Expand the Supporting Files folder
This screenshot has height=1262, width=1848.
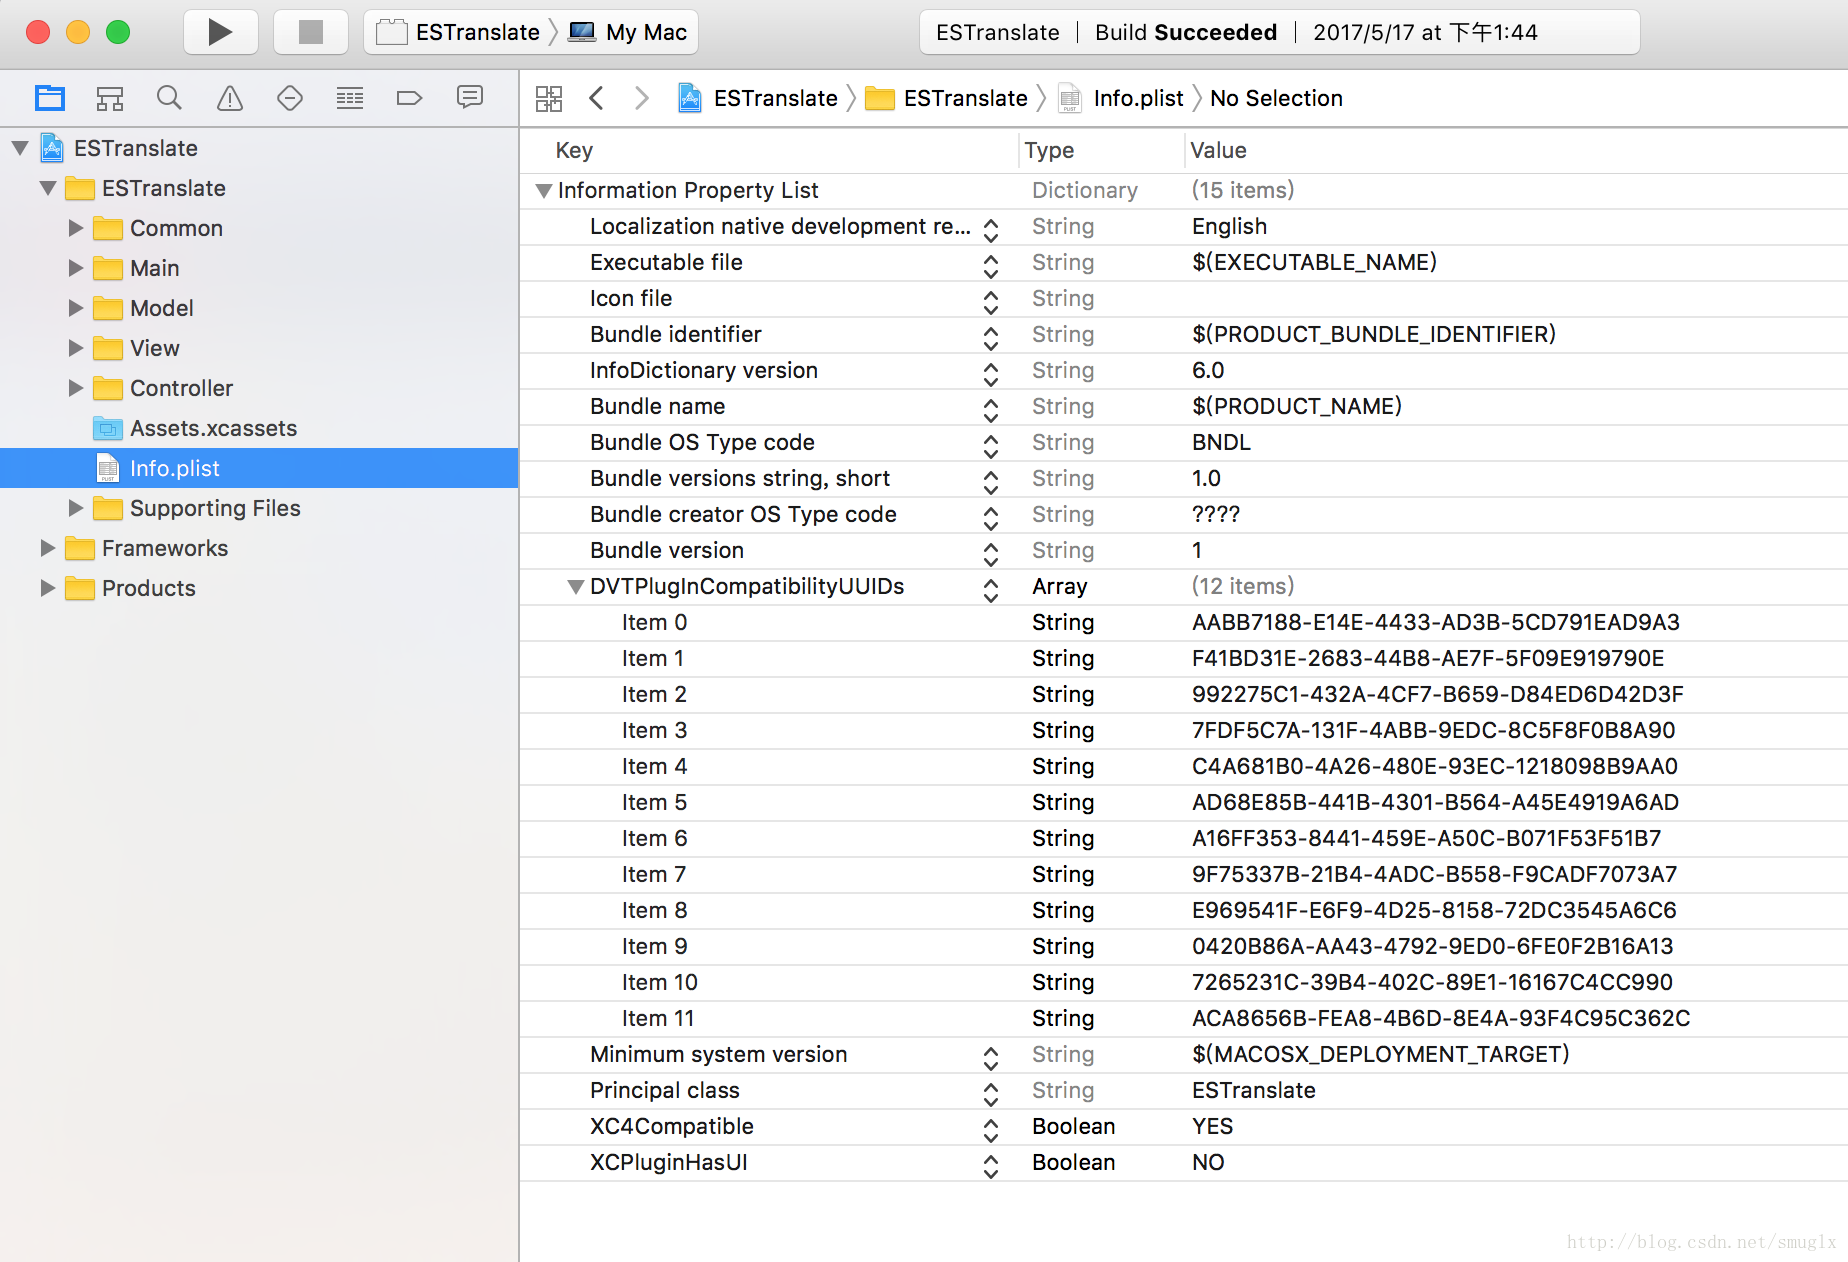pyautogui.click(x=76, y=508)
